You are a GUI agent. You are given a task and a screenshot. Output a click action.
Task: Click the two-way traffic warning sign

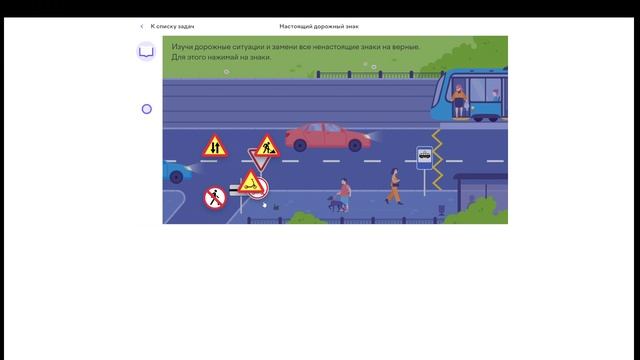coord(215,146)
